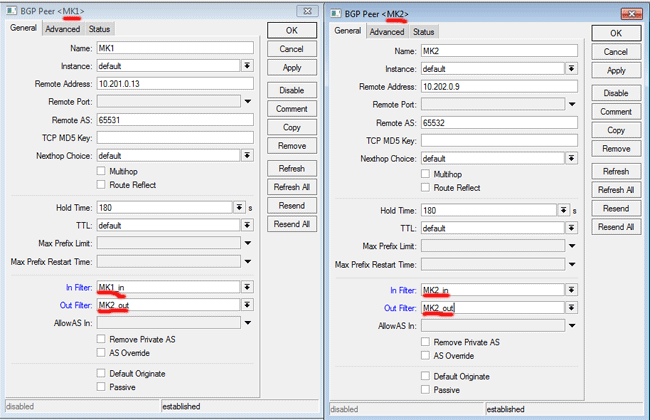Image resolution: width=650 pixels, height=420 pixels.
Task: Click Remote AS field containing 65531
Action: 174,119
